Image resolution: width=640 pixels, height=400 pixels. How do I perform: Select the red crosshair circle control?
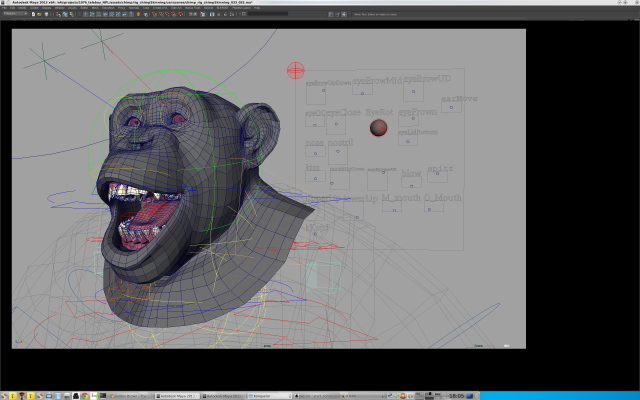tap(295, 70)
